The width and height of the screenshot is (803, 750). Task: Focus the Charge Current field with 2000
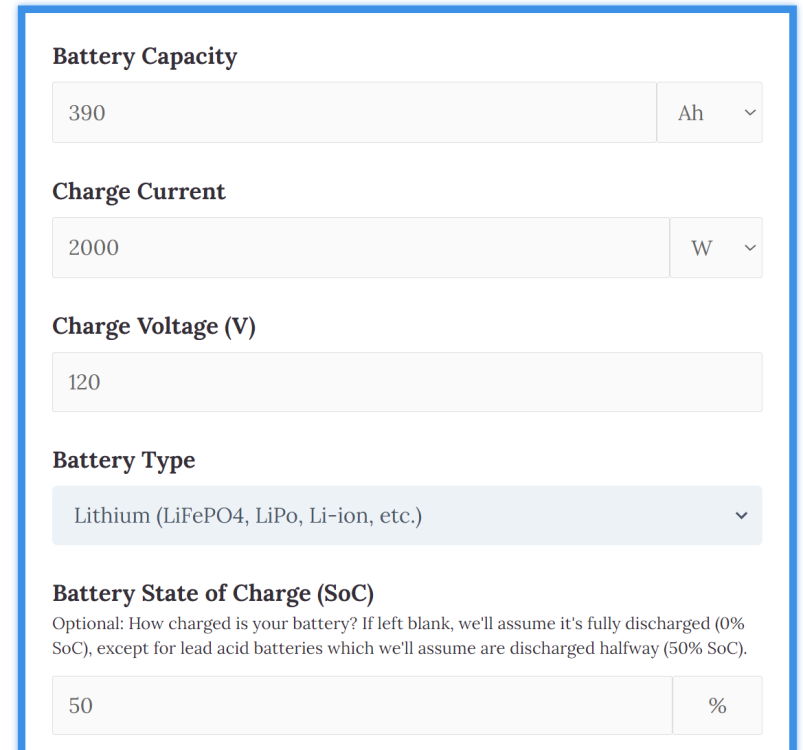pyautogui.click(x=360, y=248)
